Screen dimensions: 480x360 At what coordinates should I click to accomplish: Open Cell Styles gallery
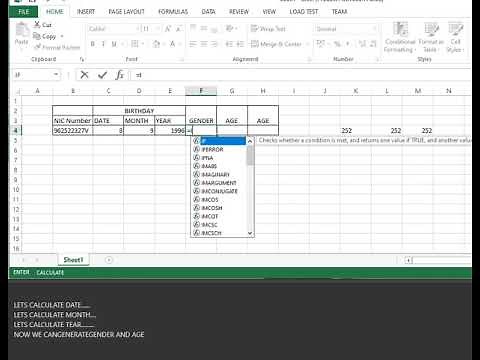tap(455, 37)
